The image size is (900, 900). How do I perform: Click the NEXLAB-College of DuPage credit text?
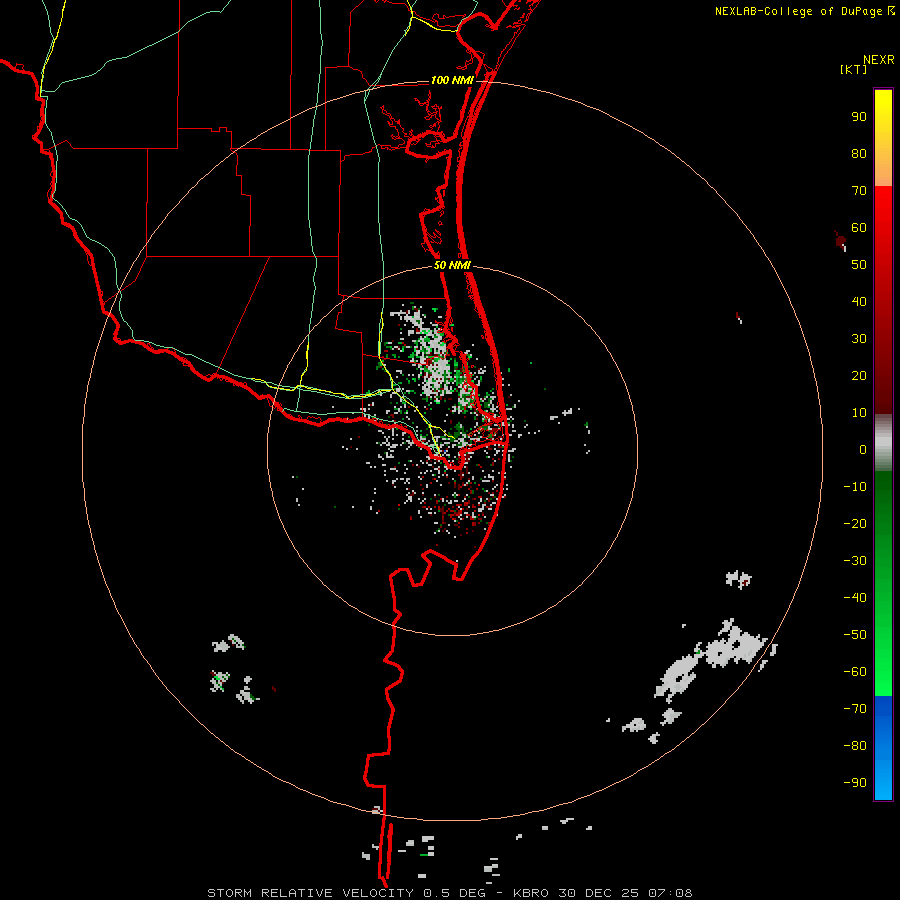click(x=804, y=11)
